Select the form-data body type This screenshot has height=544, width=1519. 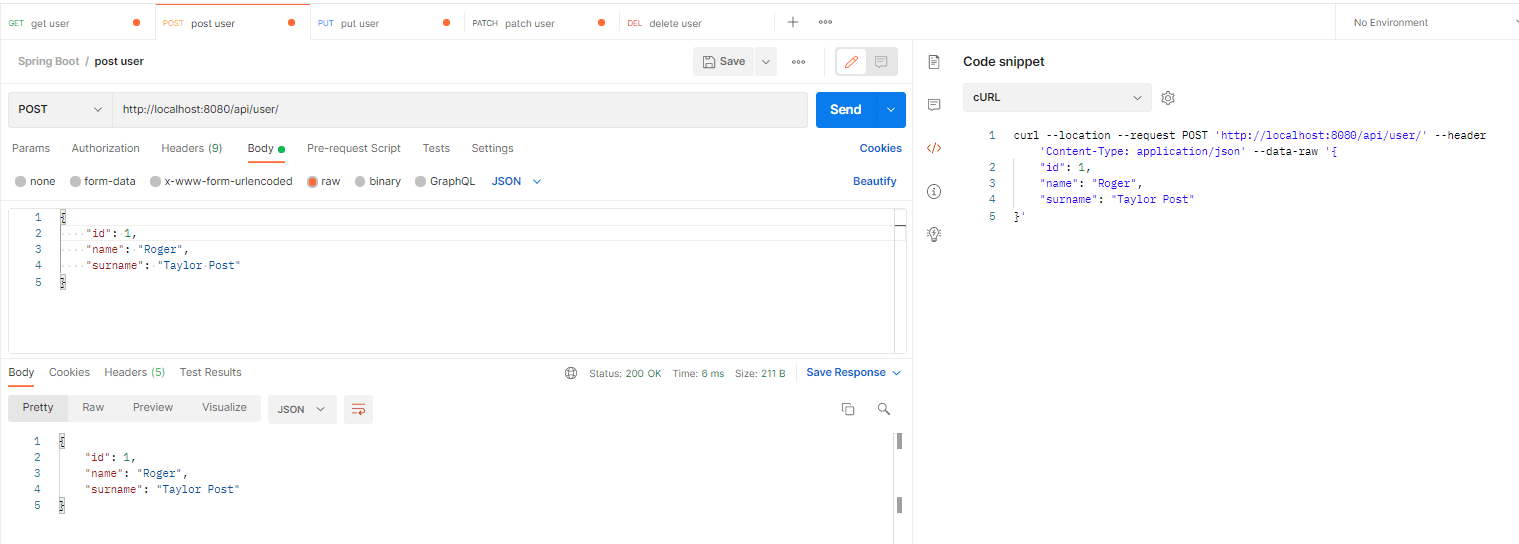coord(76,182)
